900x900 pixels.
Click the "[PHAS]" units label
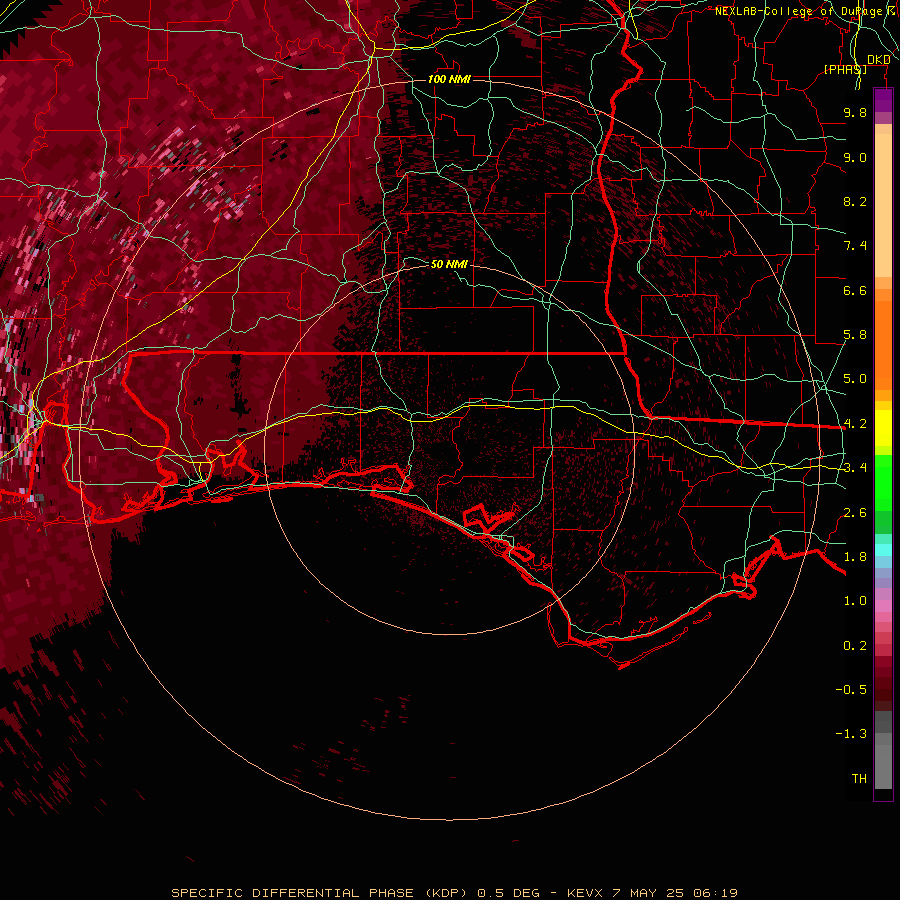[x=845, y=69]
